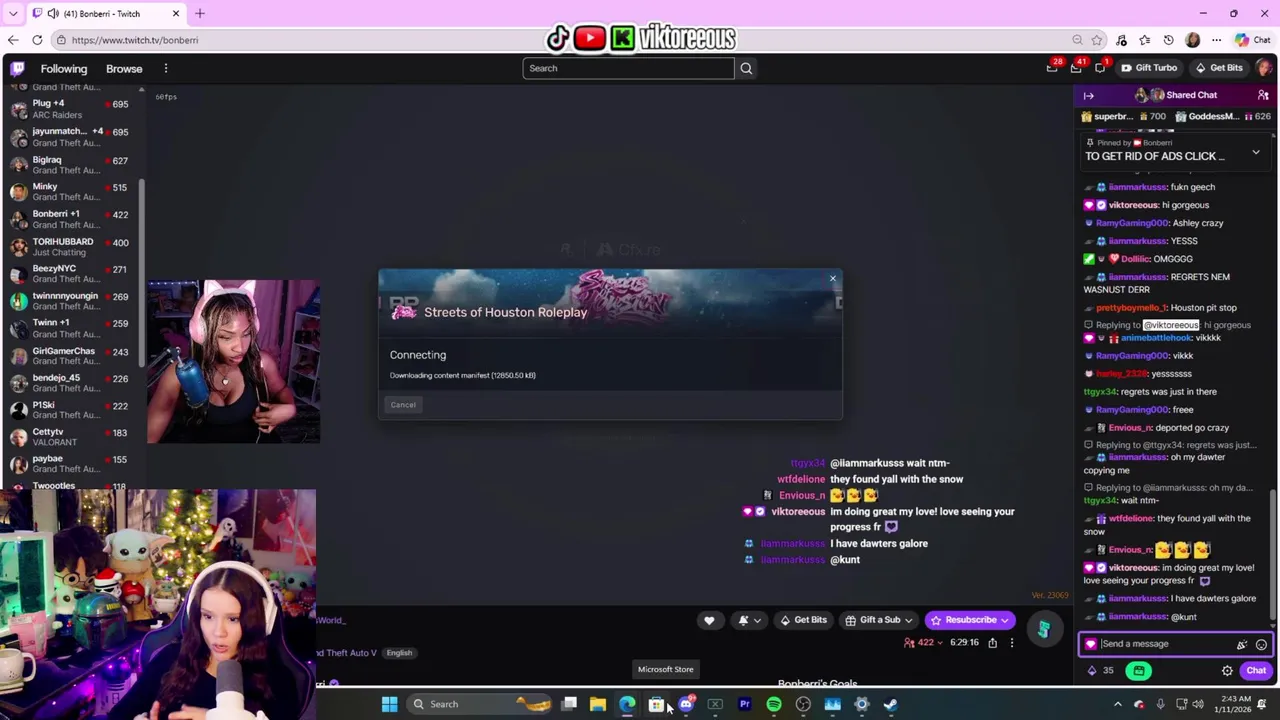Click the heart follow button under stream
Viewport: 1280px width, 720px height.
(709, 620)
